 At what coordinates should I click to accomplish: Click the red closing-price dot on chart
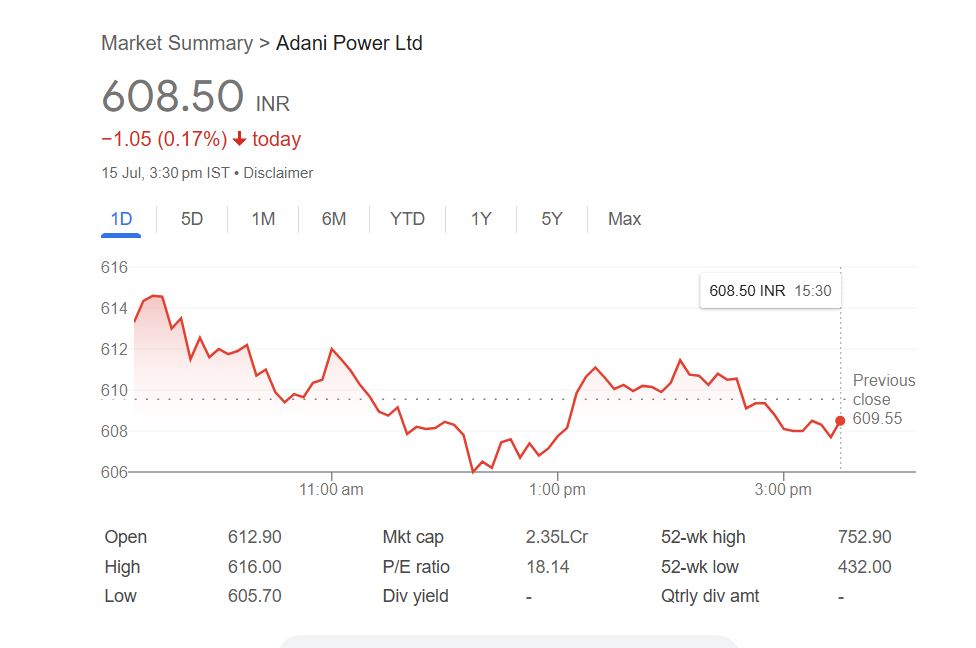click(x=840, y=421)
